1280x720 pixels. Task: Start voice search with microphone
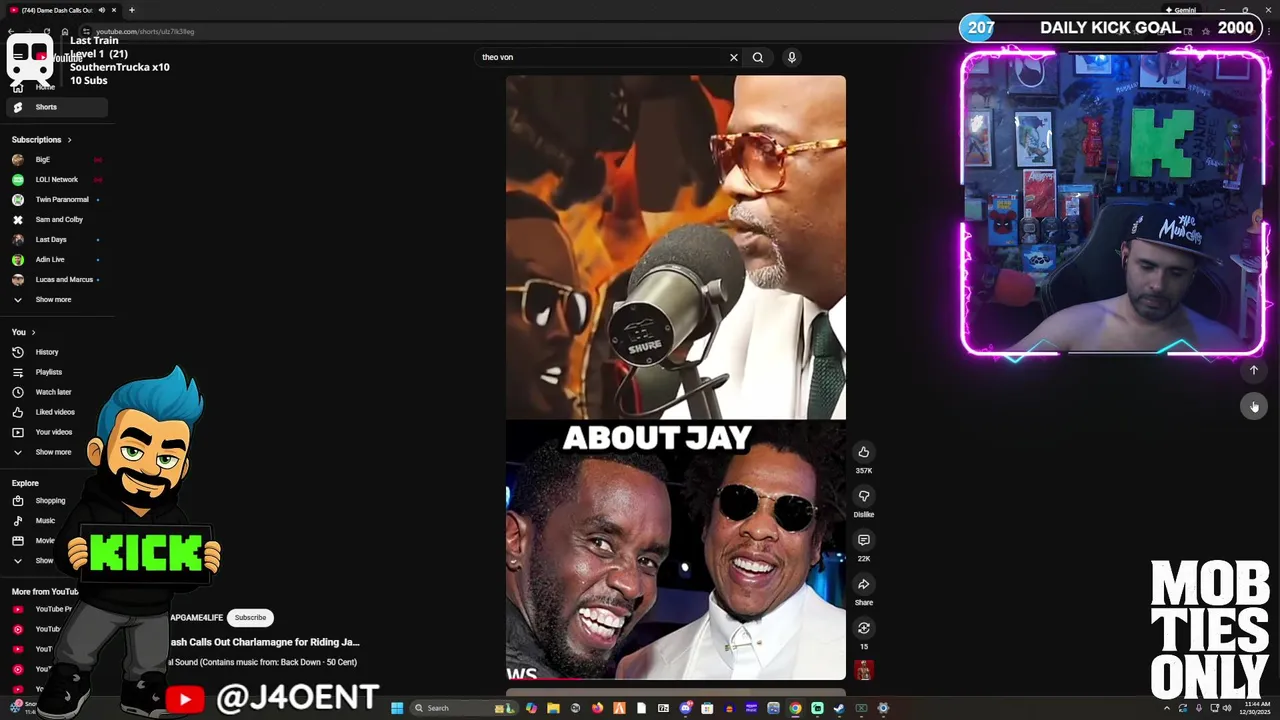click(791, 57)
